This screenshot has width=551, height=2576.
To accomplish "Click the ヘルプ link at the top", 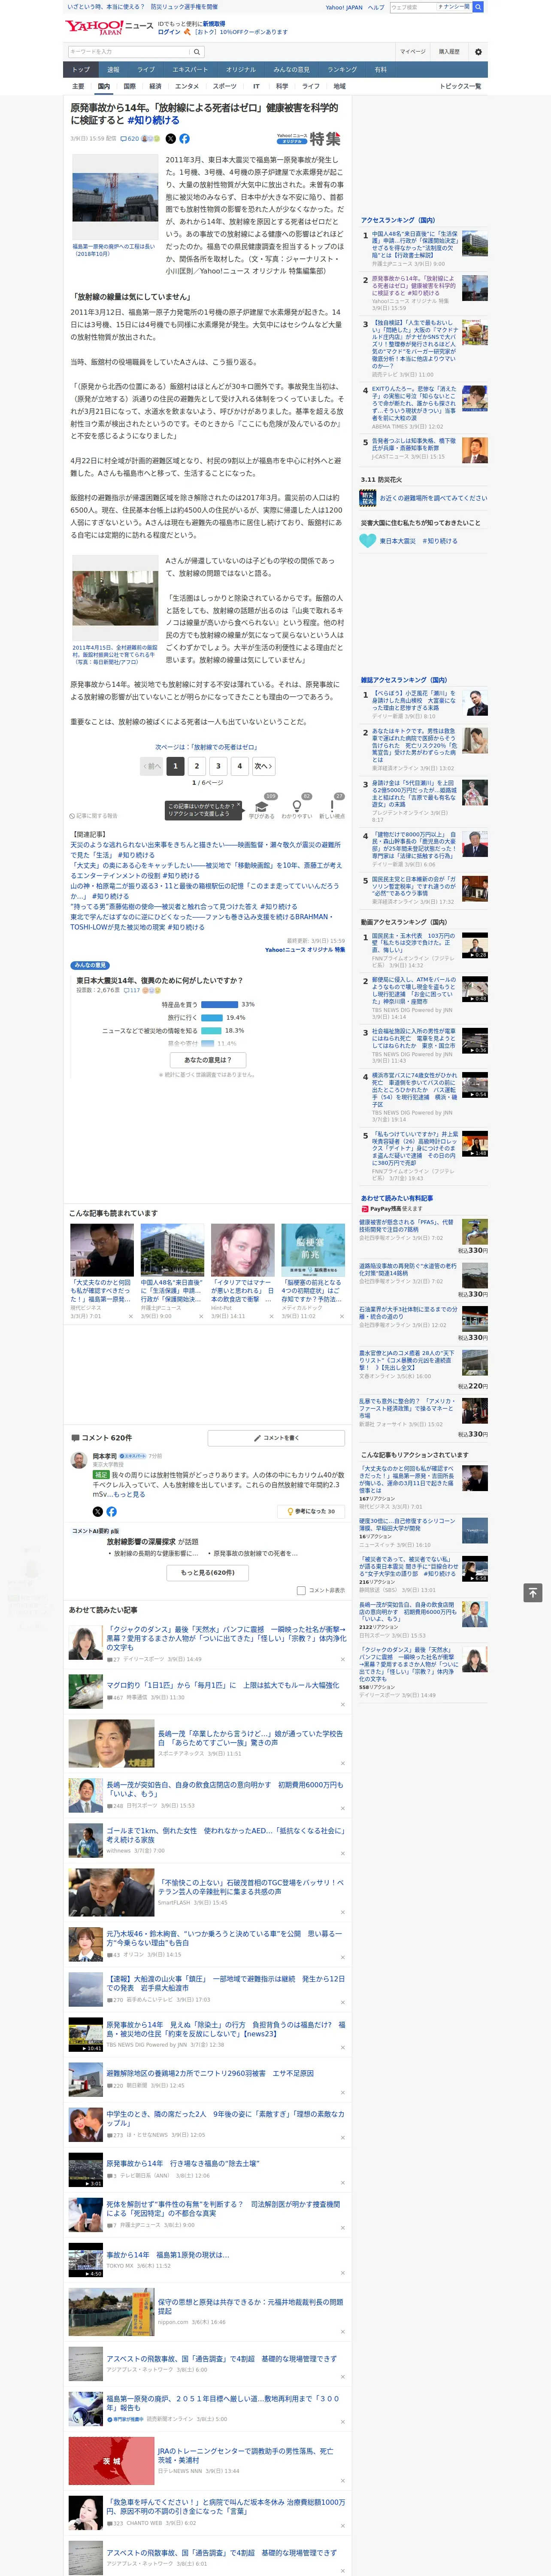I will tap(376, 7).
